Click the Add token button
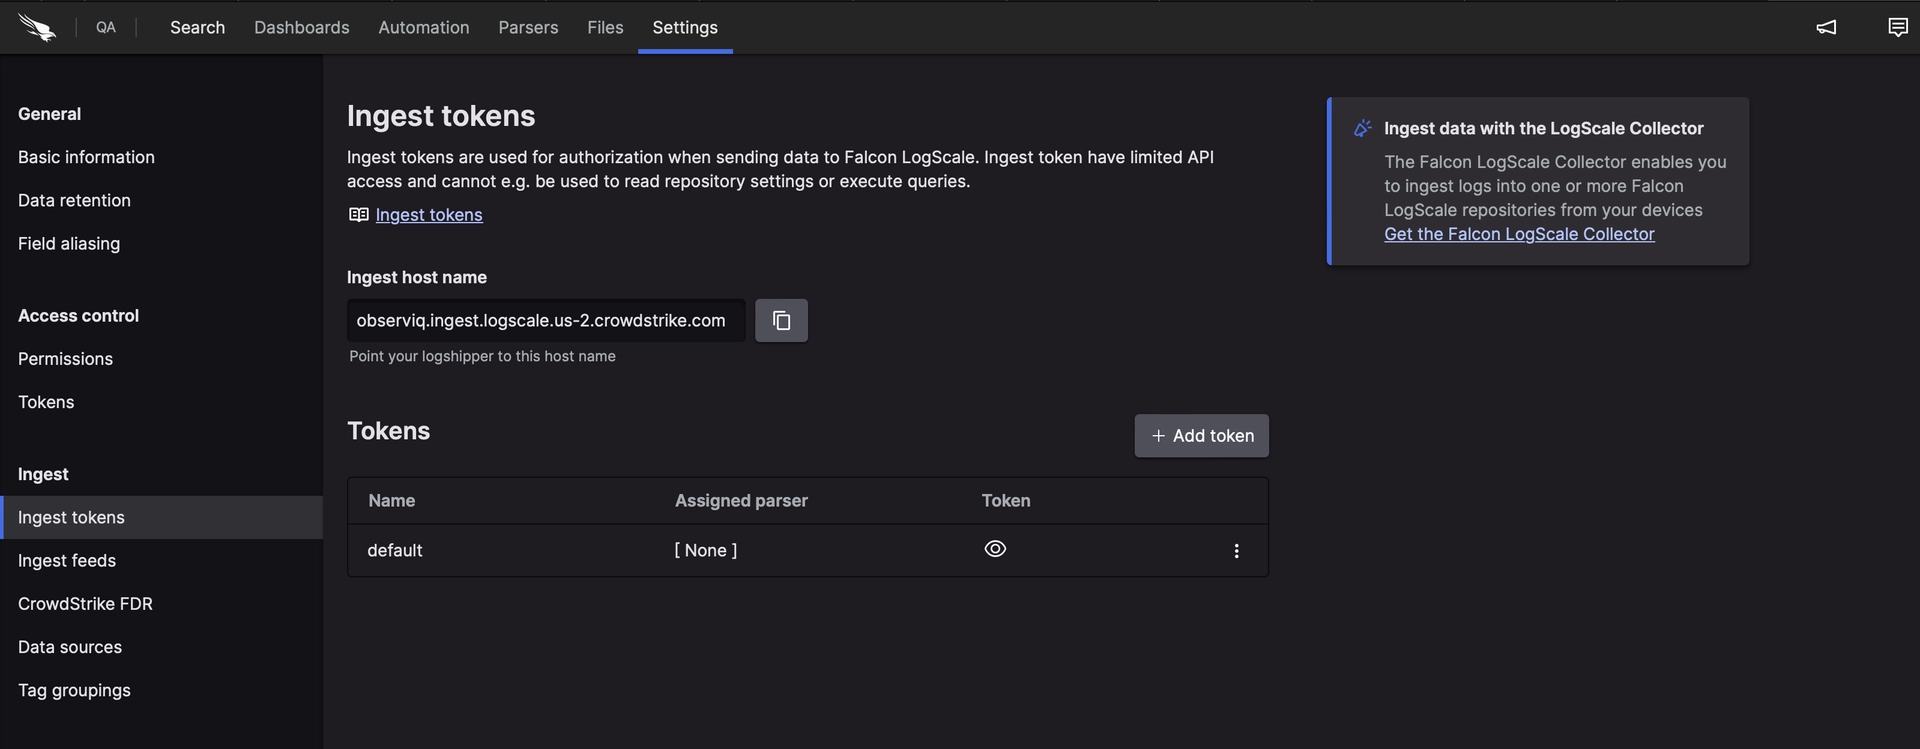 pyautogui.click(x=1201, y=436)
